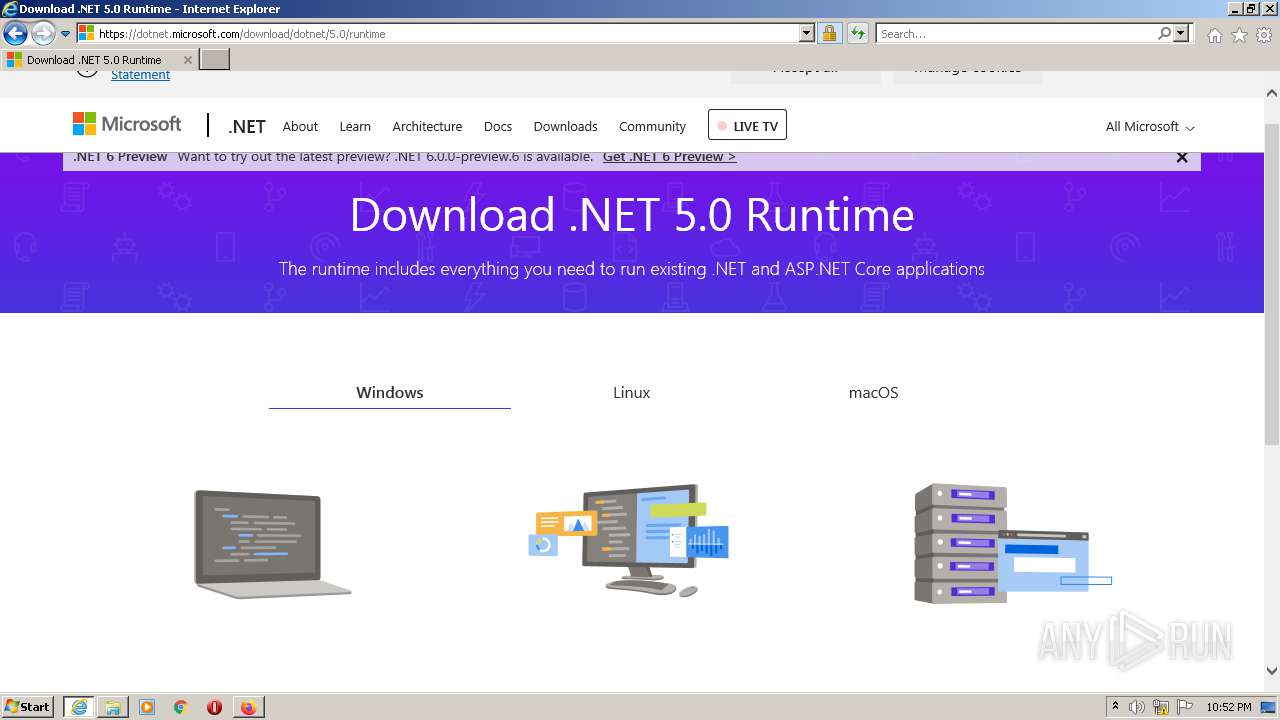Click the security lock icon

tap(829, 34)
